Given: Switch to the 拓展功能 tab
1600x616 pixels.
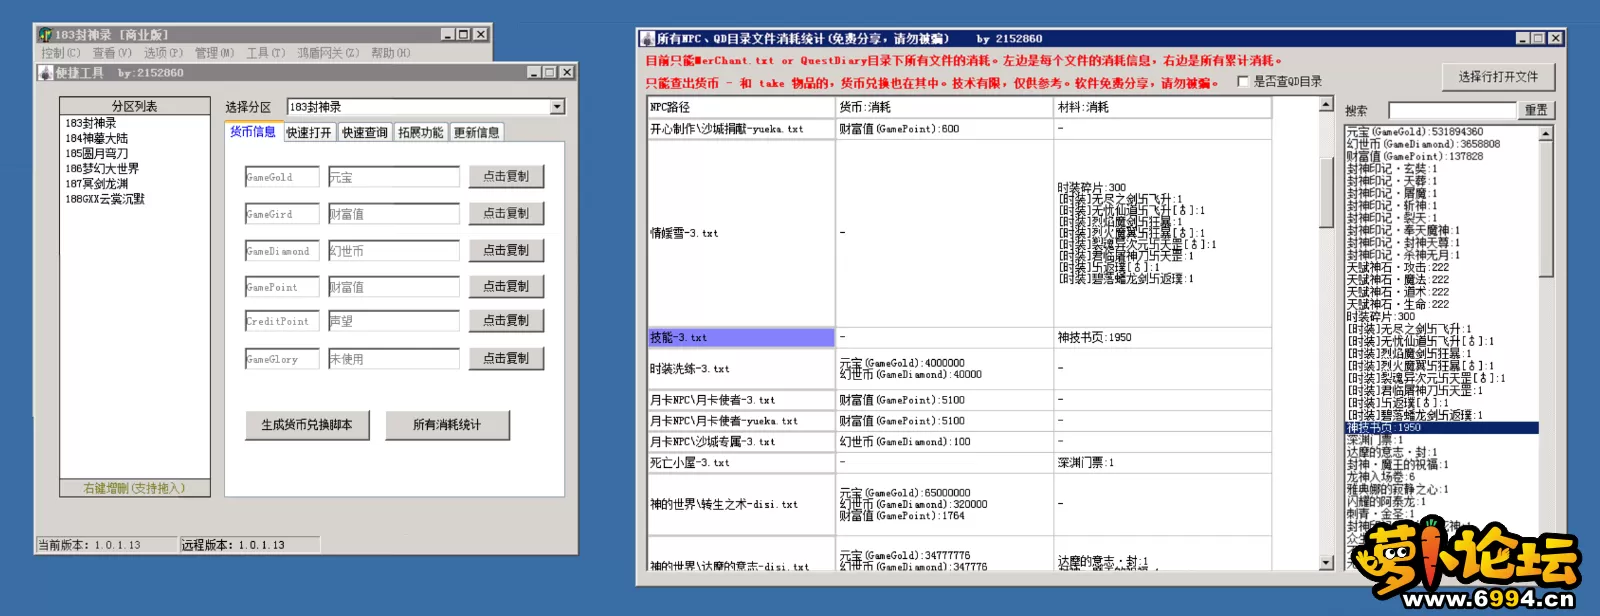Looking at the screenshot, I should pos(420,133).
